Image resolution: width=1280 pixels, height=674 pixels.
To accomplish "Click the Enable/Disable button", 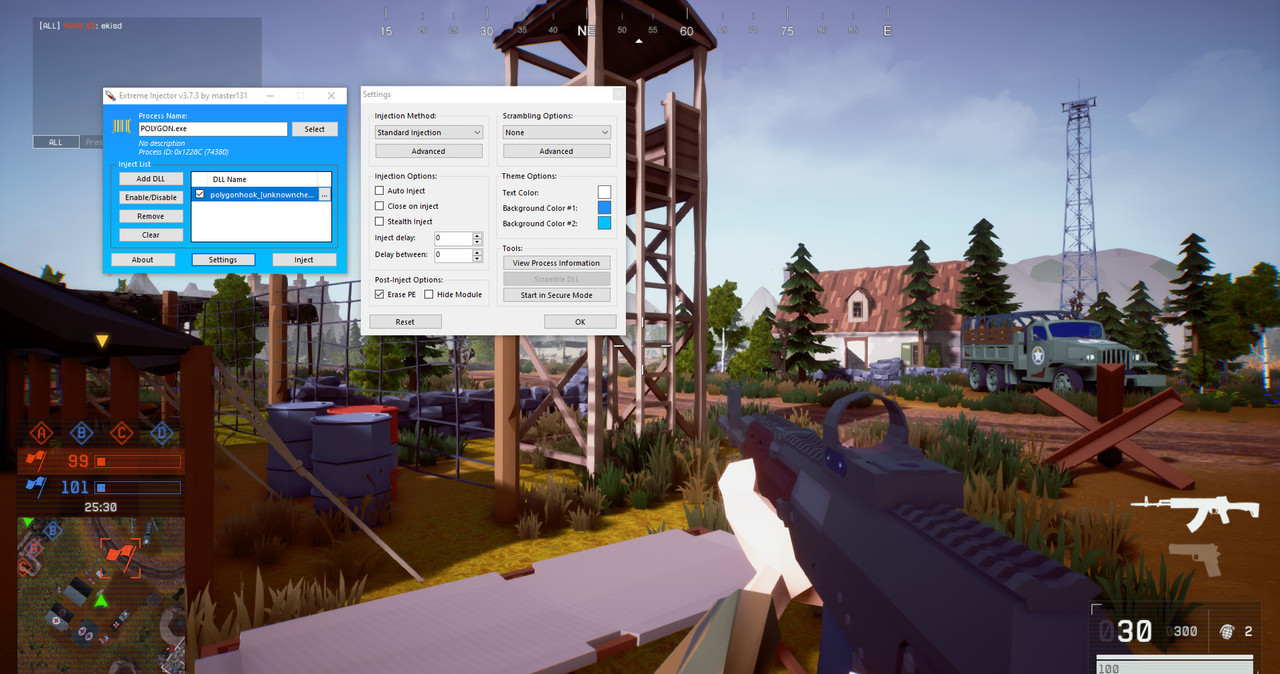I will pos(151,197).
